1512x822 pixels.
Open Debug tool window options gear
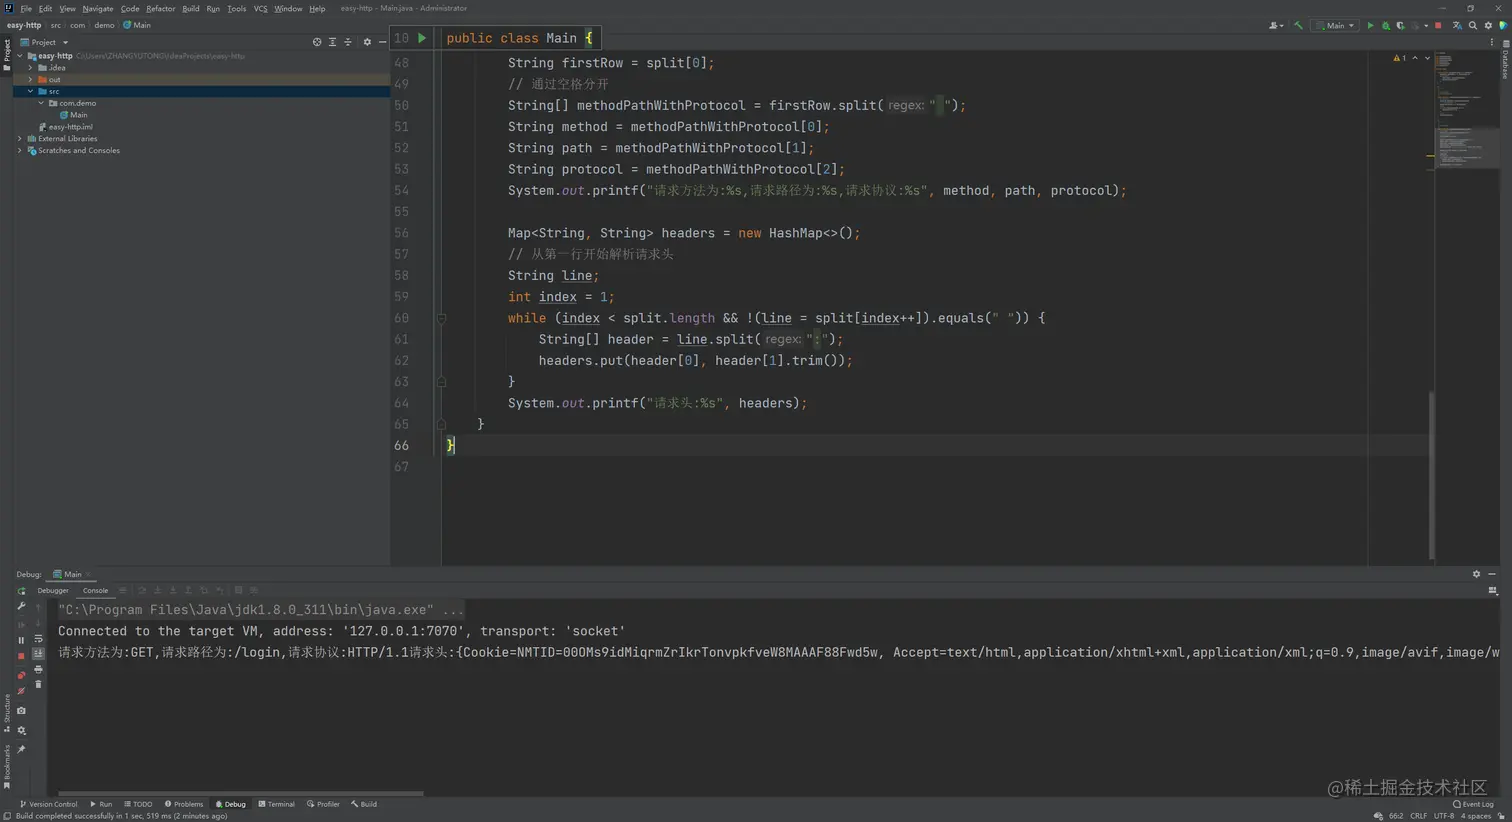click(x=1476, y=574)
